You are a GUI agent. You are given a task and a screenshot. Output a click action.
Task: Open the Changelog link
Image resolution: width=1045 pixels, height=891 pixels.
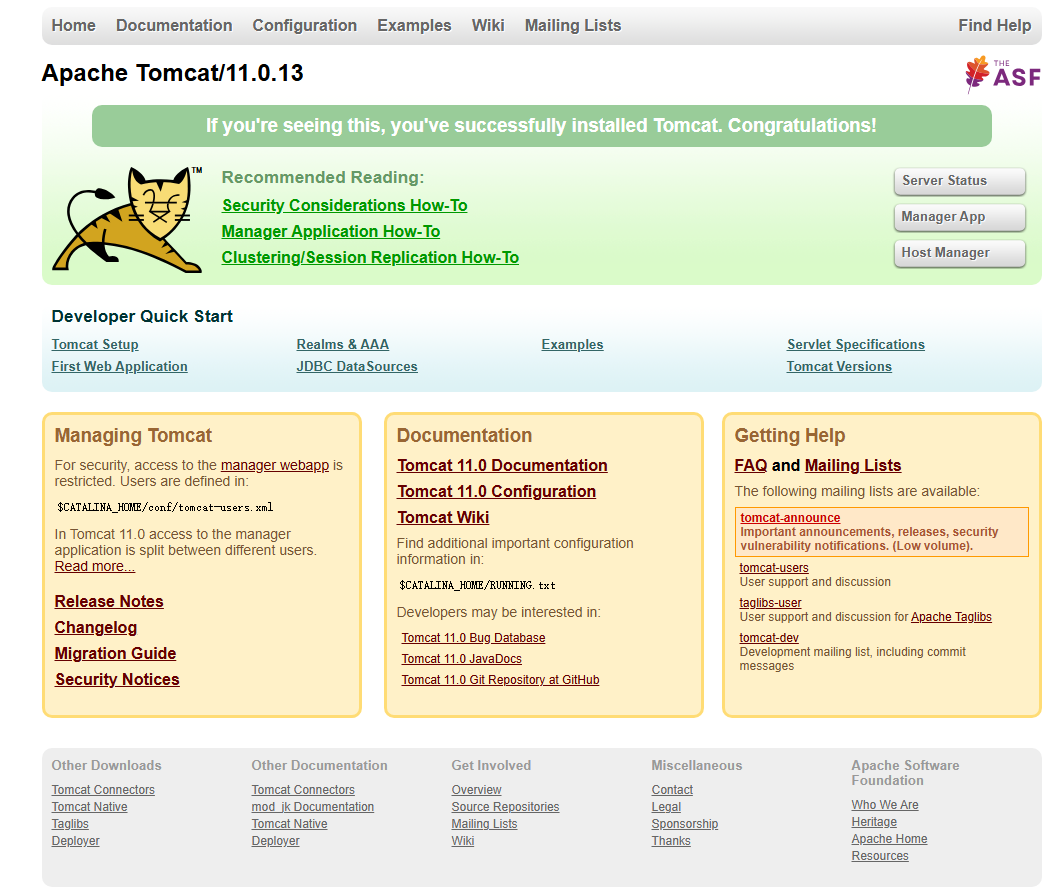tap(96, 628)
